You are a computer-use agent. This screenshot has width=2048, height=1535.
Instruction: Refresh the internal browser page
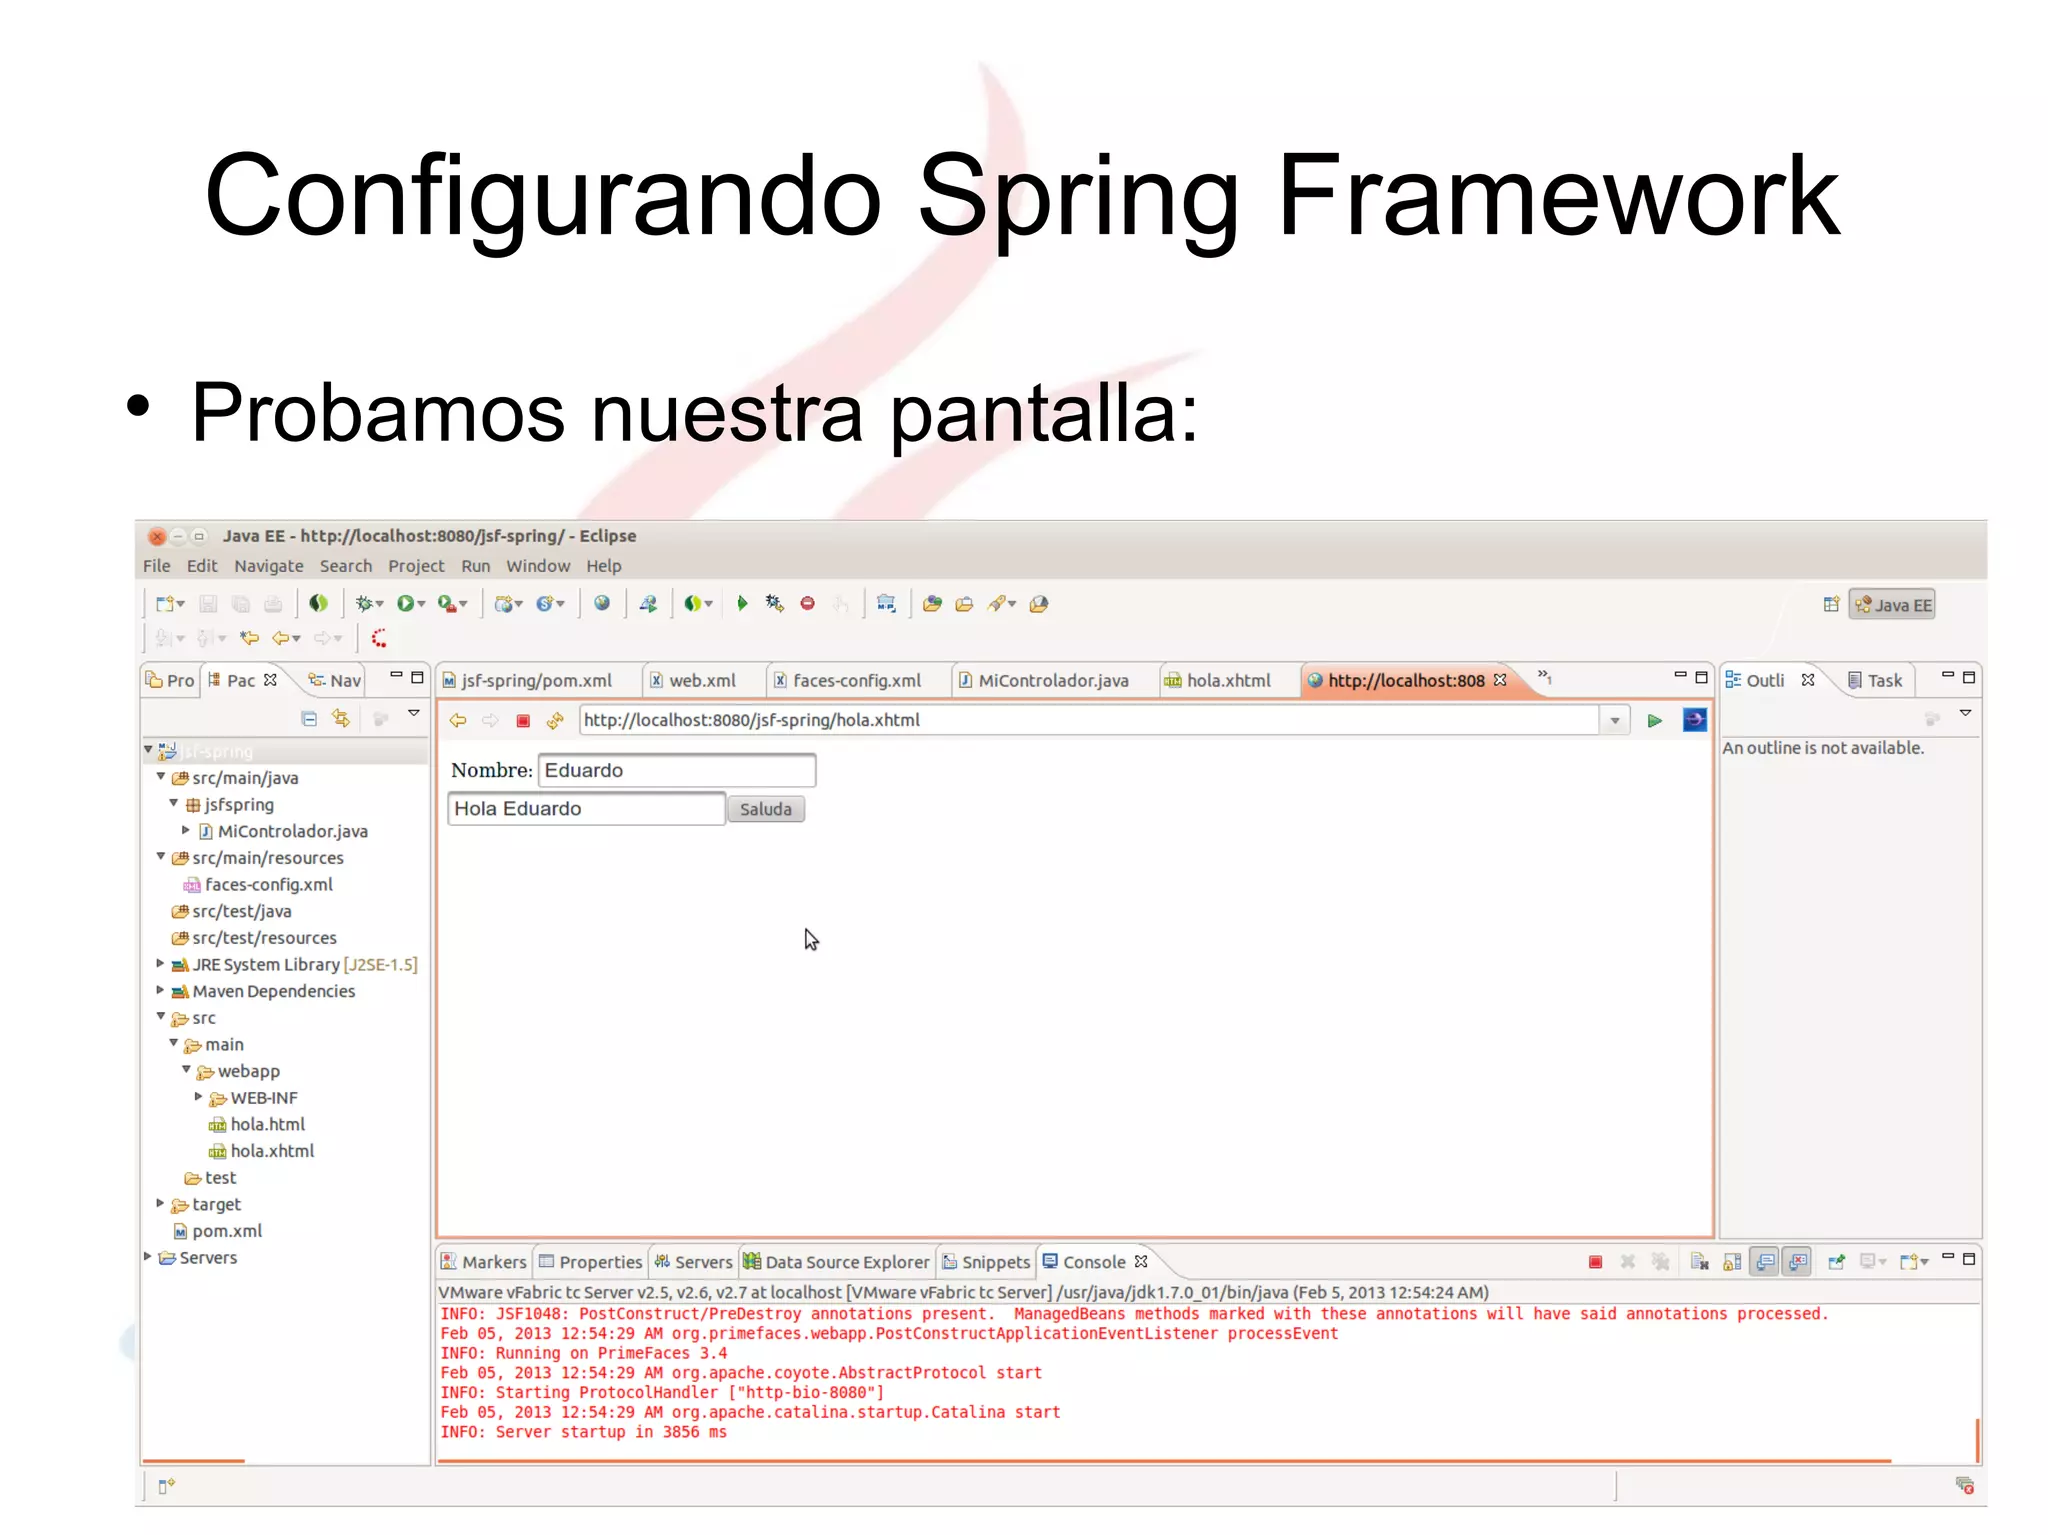pyautogui.click(x=555, y=720)
